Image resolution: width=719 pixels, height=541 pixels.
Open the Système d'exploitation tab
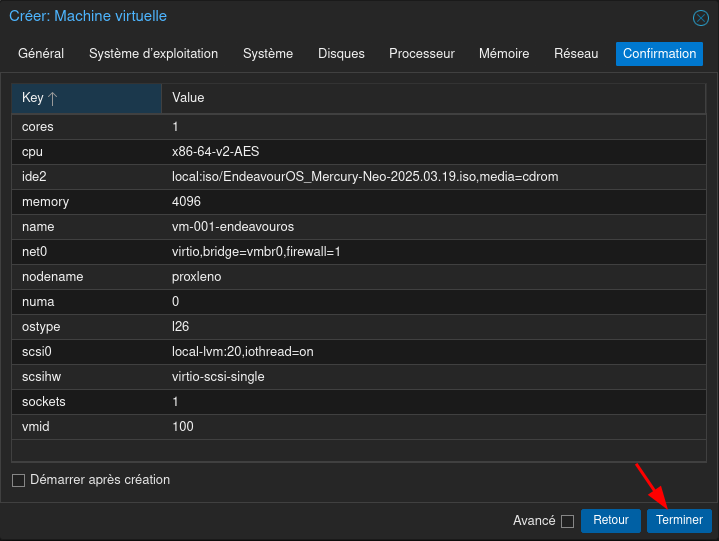coord(153,54)
